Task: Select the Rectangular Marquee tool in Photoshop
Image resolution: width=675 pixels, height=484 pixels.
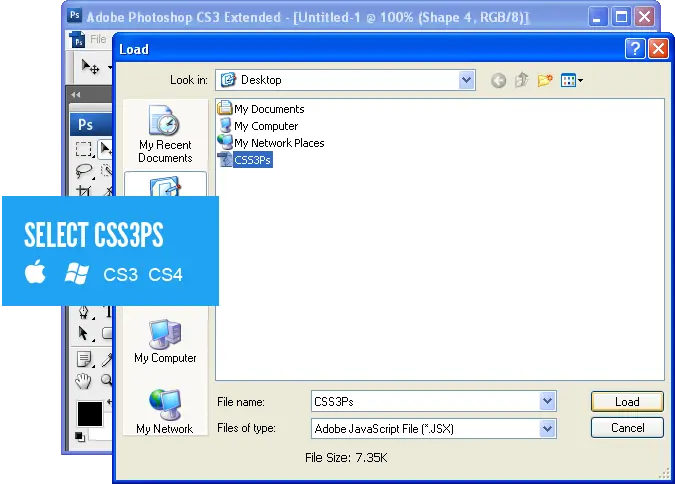Action: [84, 149]
